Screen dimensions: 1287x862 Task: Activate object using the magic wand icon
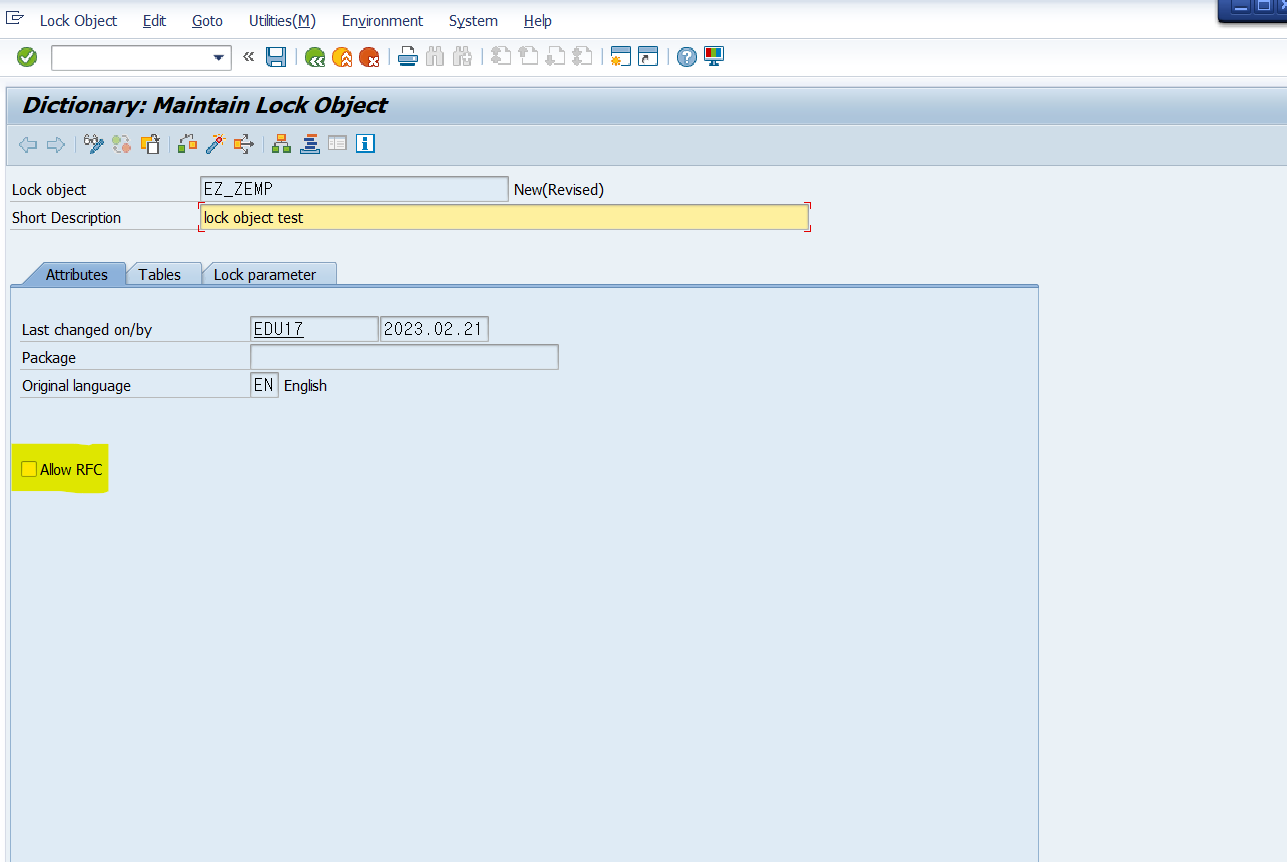[215, 144]
